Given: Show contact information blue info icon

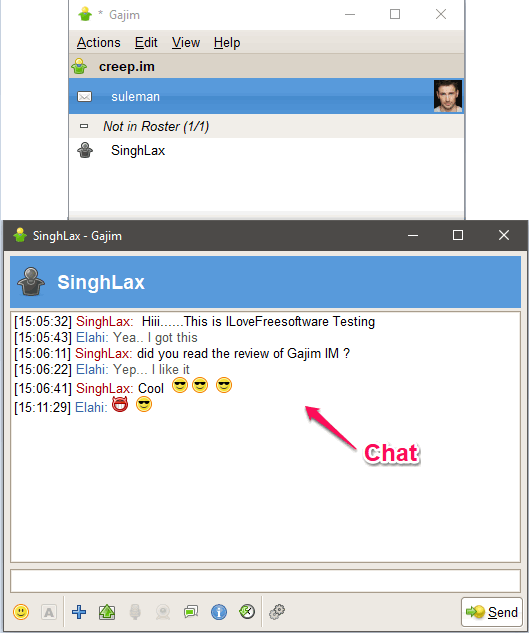Looking at the screenshot, I should click(x=219, y=612).
